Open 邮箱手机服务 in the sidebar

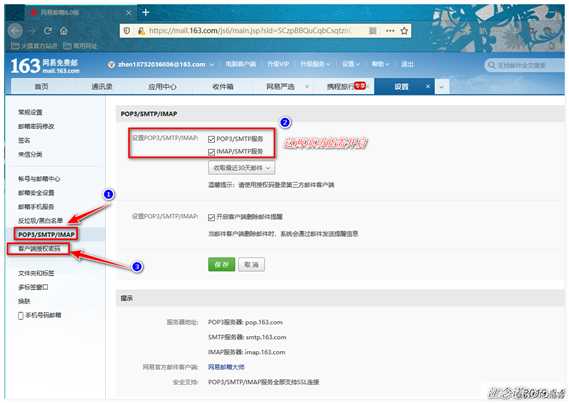36,206
